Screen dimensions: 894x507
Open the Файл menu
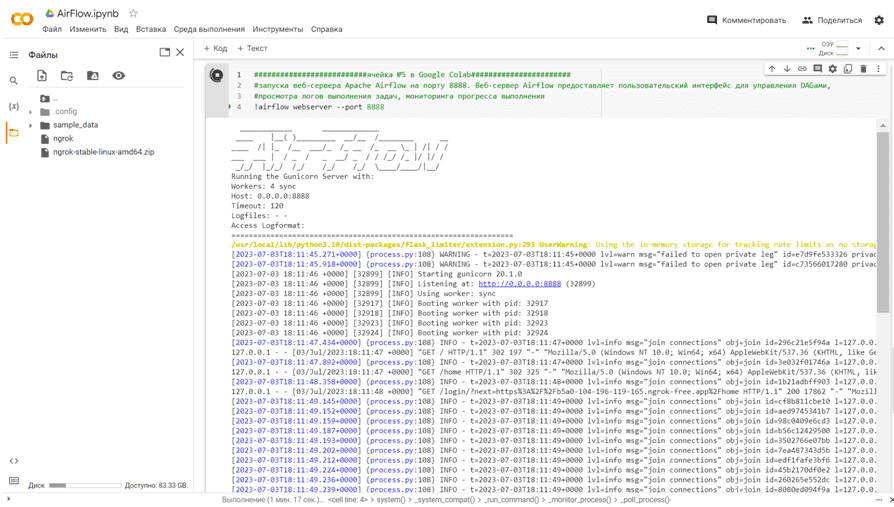[52, 29]
